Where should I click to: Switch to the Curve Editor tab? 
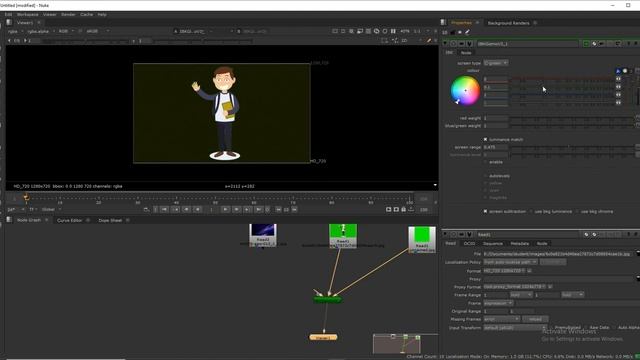click(x=69, y=220)
